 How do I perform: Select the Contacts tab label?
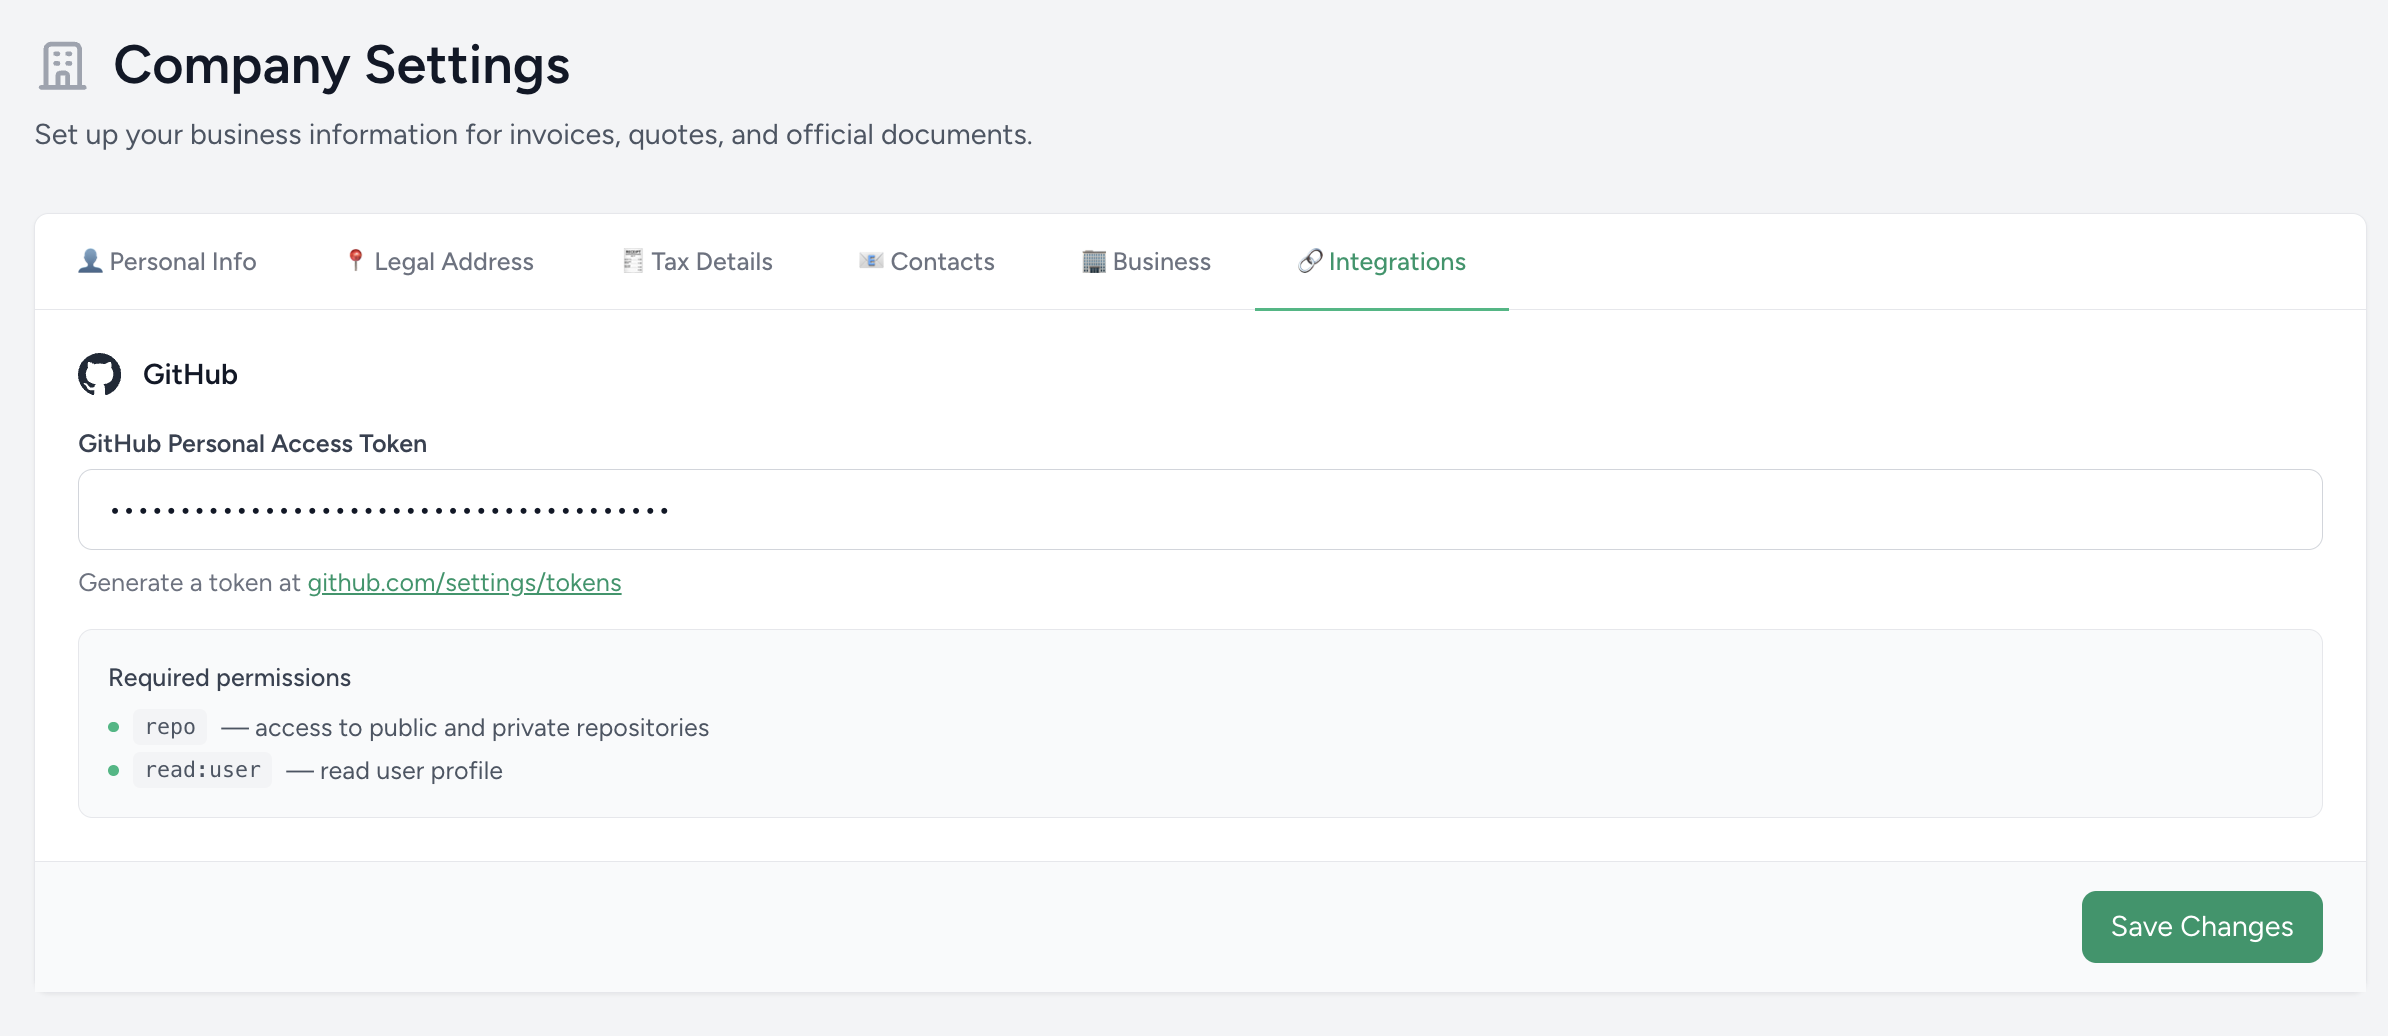coord(942,262)
